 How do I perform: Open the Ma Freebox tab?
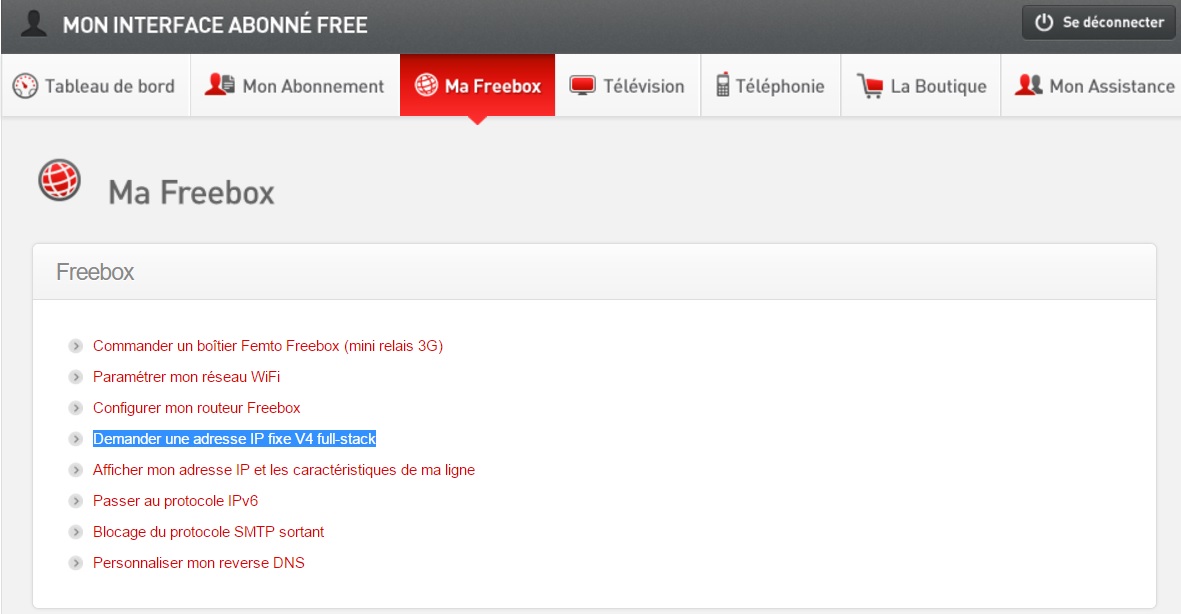click(x=477, y=86)
